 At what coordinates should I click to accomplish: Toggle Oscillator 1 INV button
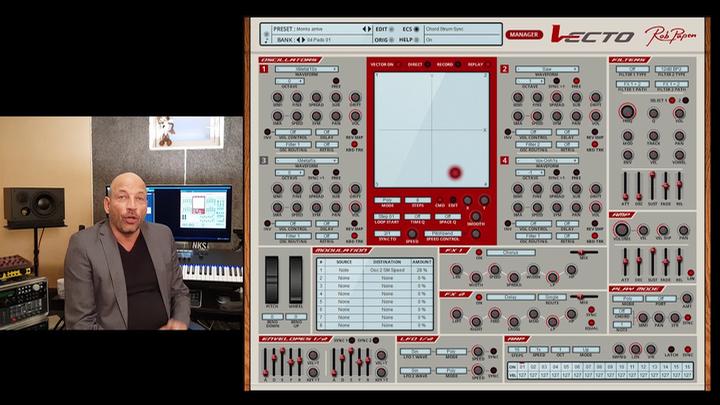[267, 132]
